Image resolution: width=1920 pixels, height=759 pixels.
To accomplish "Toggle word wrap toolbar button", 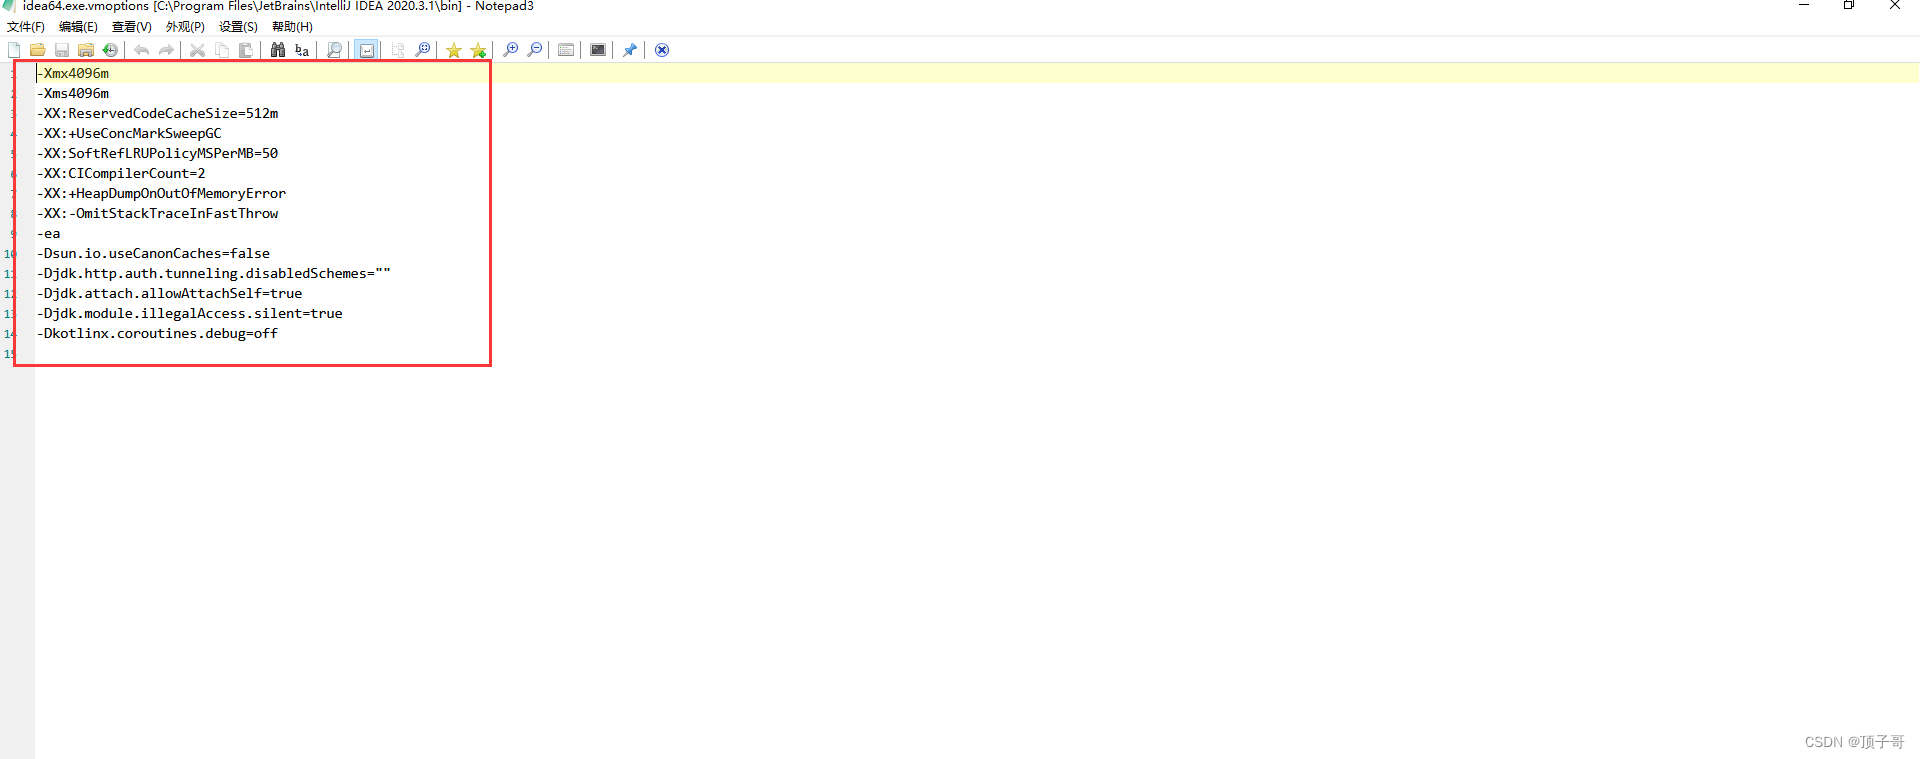I will (x=367, y=50).
